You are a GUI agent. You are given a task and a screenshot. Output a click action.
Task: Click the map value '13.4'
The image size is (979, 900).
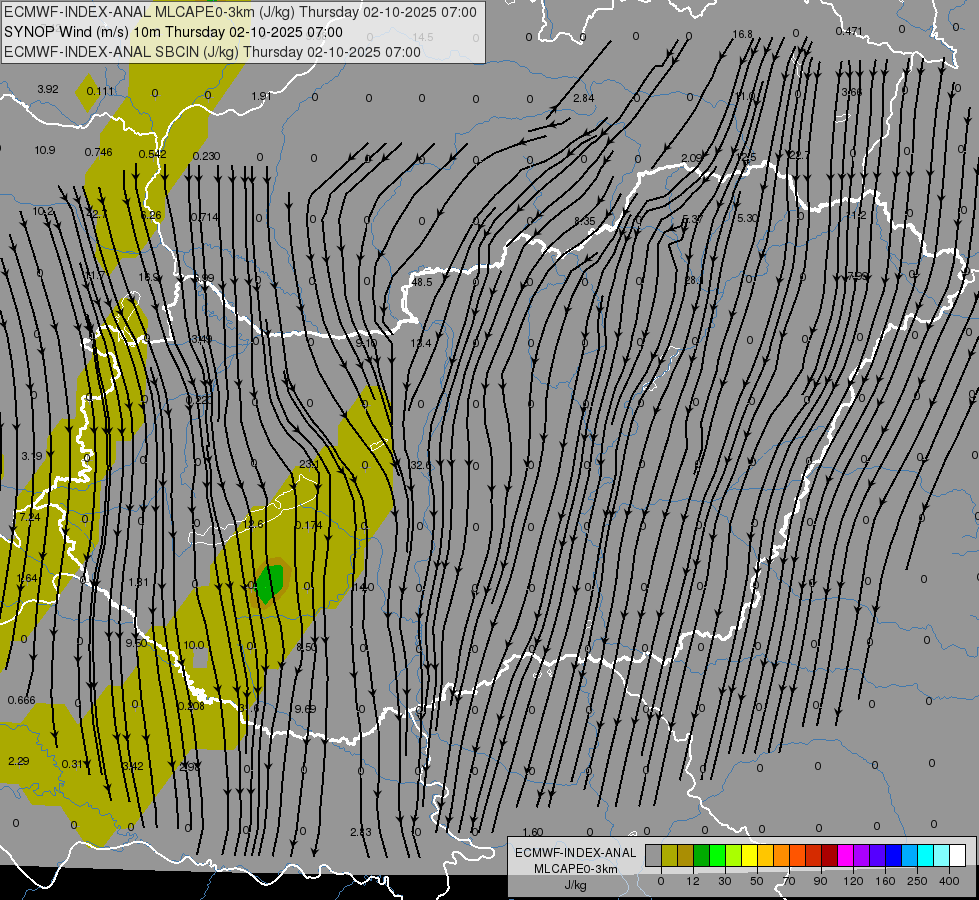point(421,343)
